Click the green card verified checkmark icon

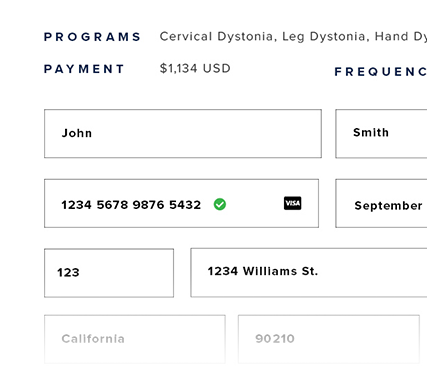coord(220,204)
